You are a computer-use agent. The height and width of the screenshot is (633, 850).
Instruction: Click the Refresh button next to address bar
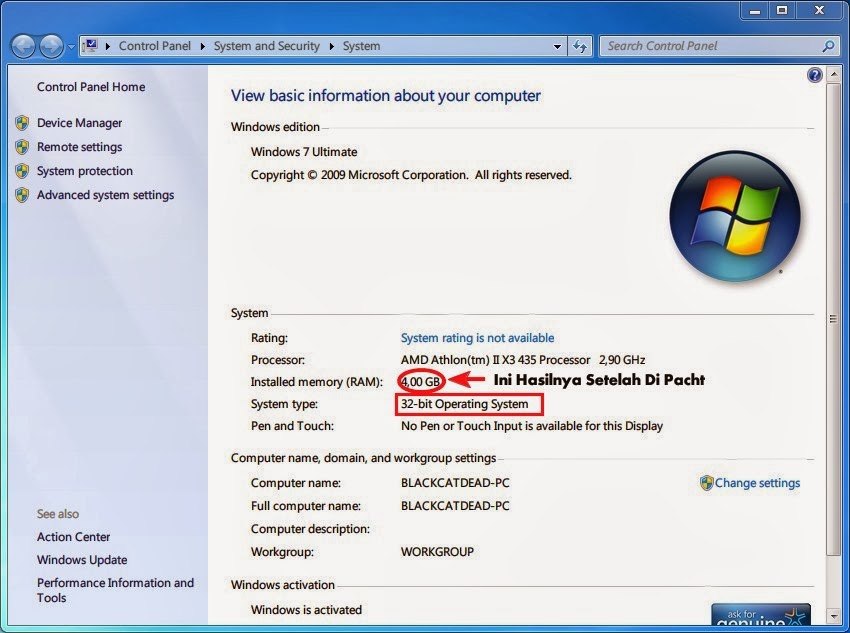tap(580, 47)
